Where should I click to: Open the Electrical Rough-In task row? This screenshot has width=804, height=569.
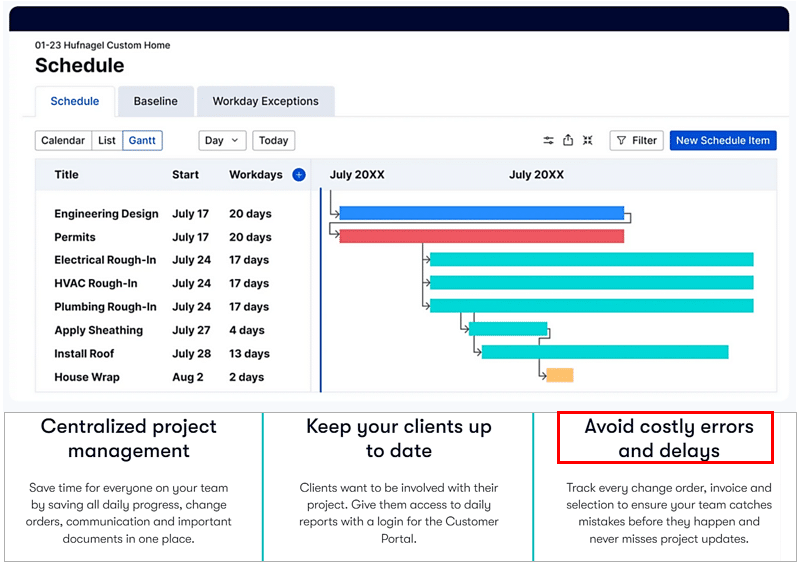click(105, 260)
